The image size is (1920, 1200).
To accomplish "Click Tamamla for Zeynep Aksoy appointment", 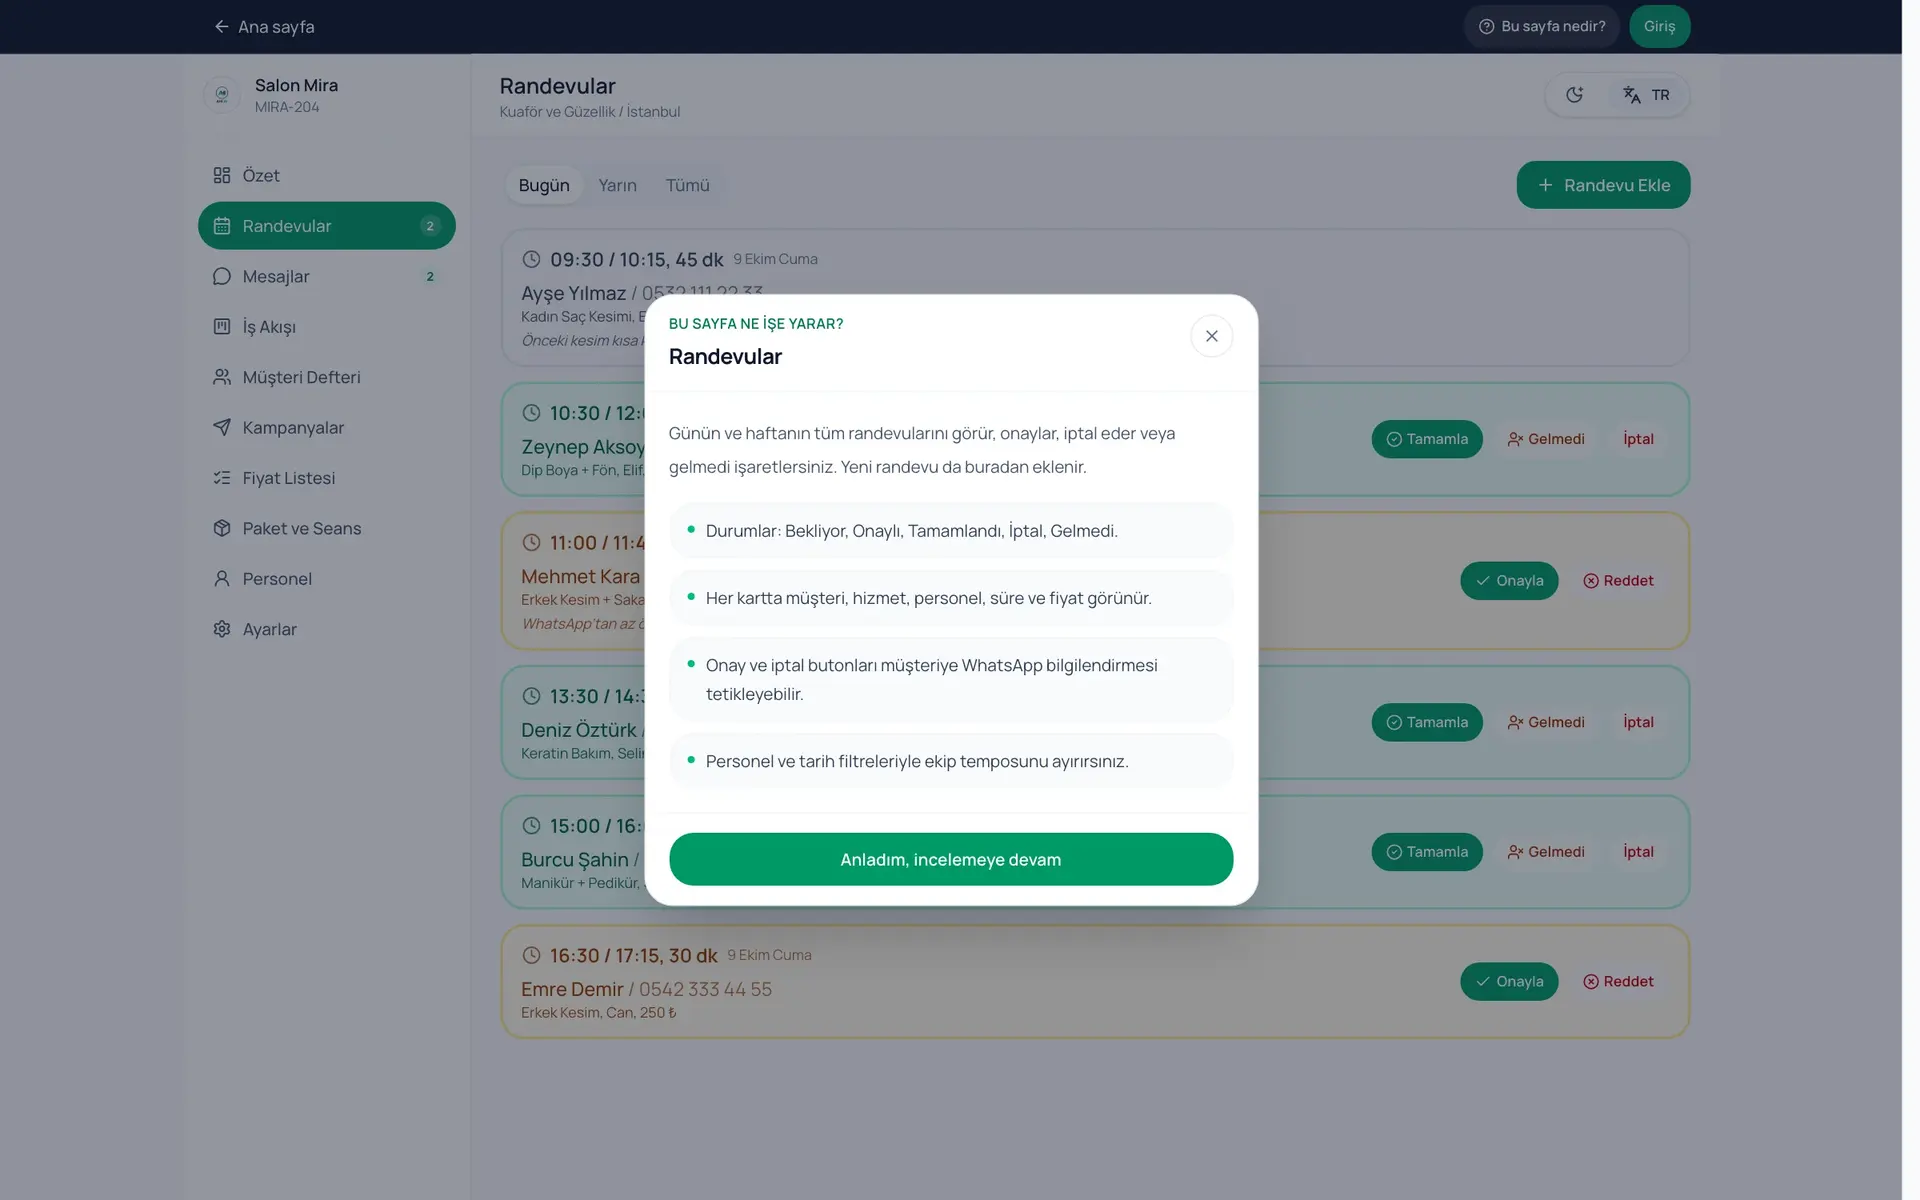I will click(1427, 439).
